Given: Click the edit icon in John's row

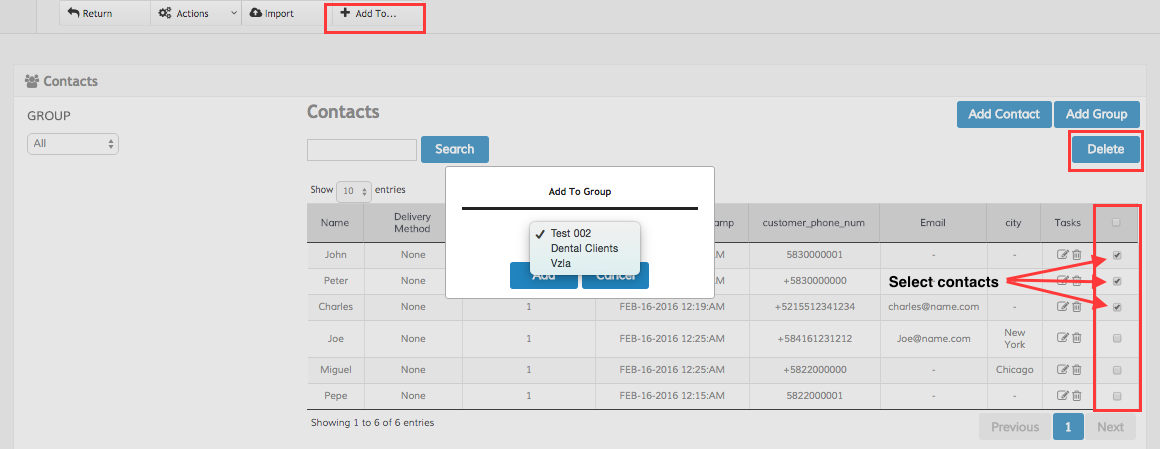Looking at the screenshot, I should click(x=1063, y=255).
